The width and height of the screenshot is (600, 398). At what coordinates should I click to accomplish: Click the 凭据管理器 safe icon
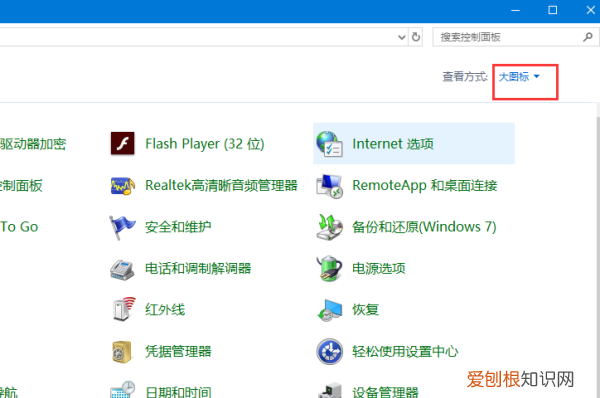tap(122, 351)
